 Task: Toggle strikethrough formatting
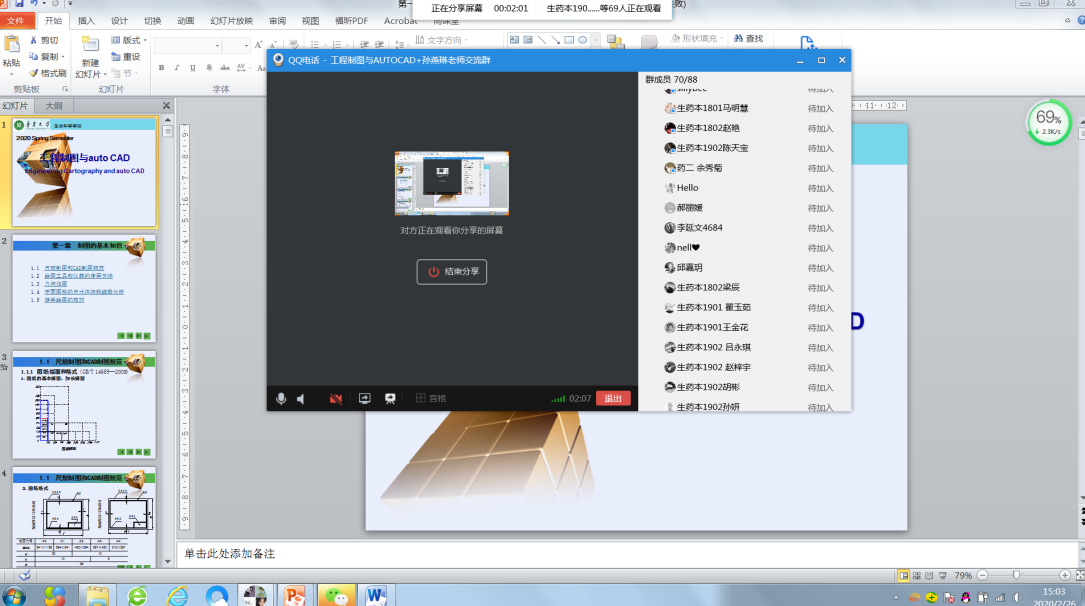click(x=225, y=67)
